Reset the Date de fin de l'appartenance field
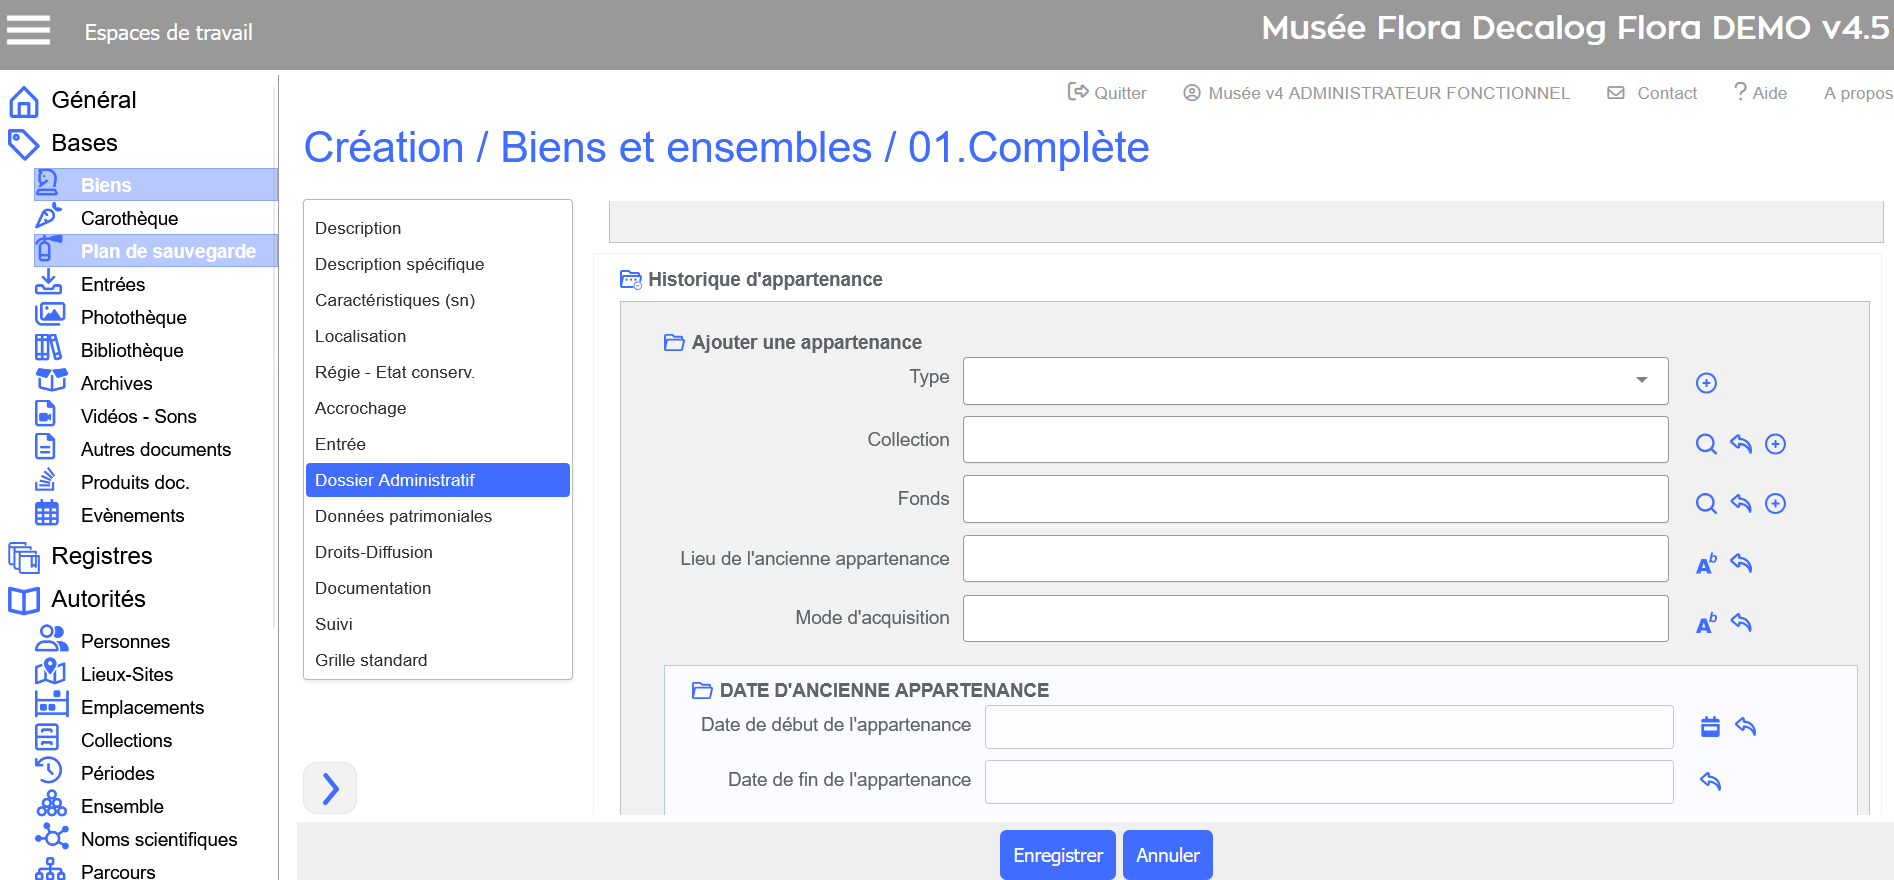This screenshot has width=1894, height=880. (1710, 781)
